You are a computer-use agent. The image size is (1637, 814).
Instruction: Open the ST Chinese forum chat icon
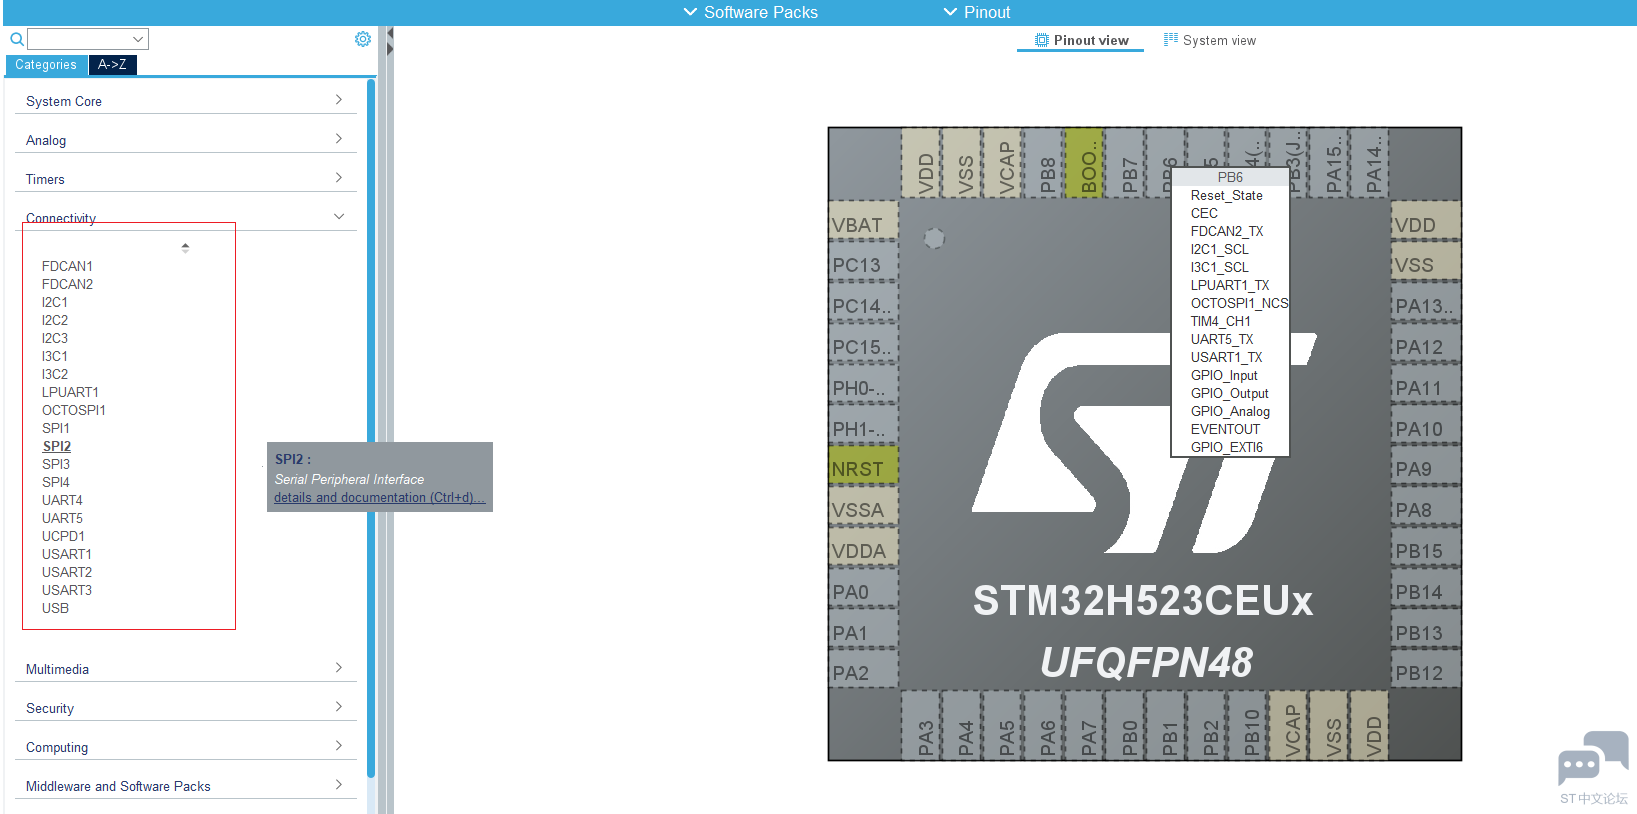point(1593,758)
